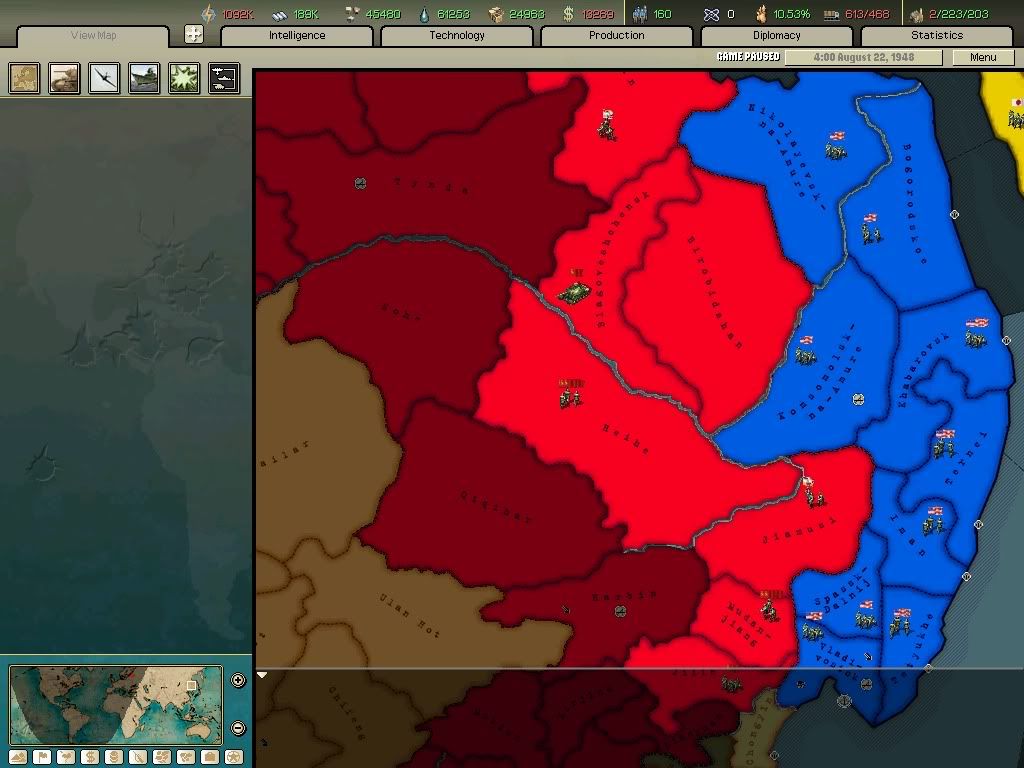Click the Harbin province label
Screen dimensions: 1024x768
[624, 596]
